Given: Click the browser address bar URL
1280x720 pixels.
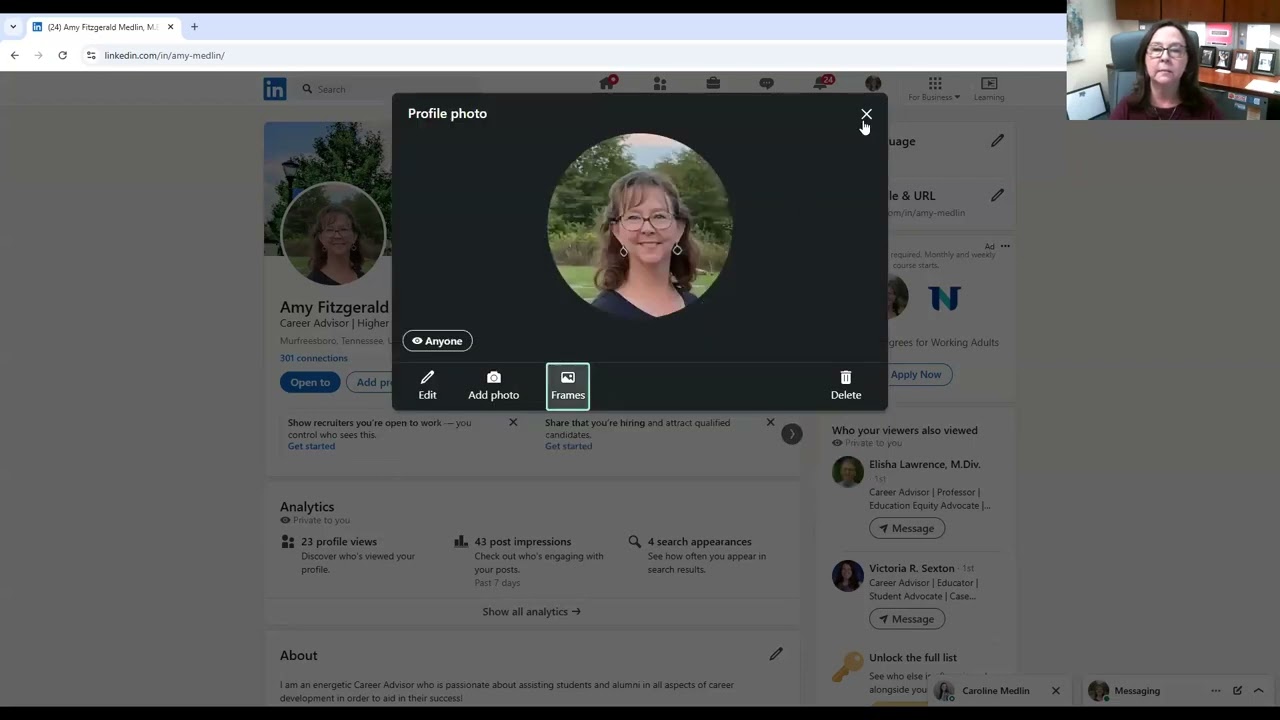Looking at the screenshot, I should (164, 55).
